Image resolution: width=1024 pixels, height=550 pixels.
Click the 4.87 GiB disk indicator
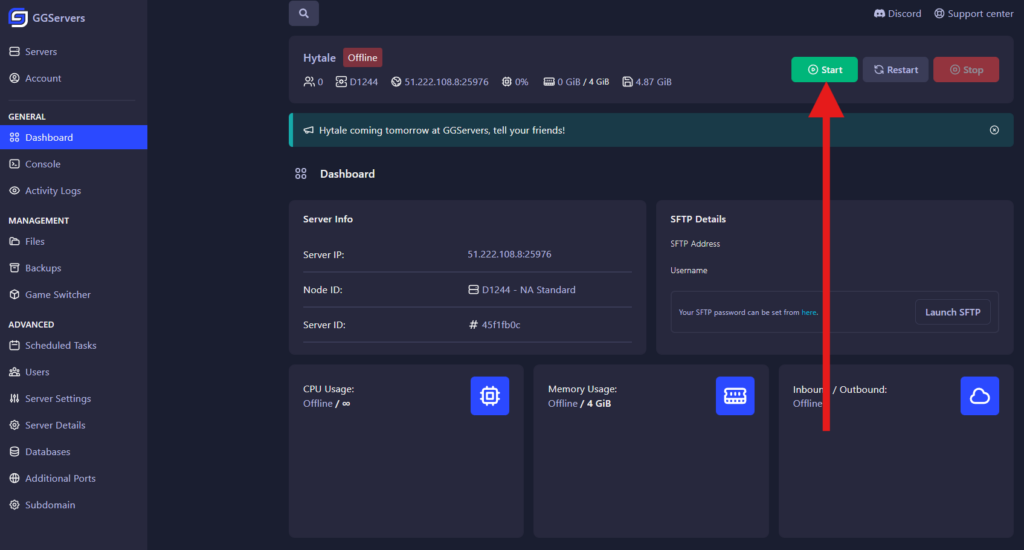[647, 82]
